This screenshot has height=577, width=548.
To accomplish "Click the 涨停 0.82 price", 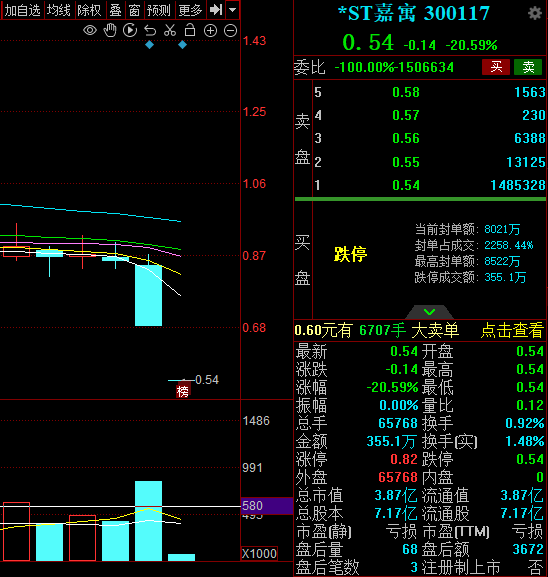I will tap(404, 459).
